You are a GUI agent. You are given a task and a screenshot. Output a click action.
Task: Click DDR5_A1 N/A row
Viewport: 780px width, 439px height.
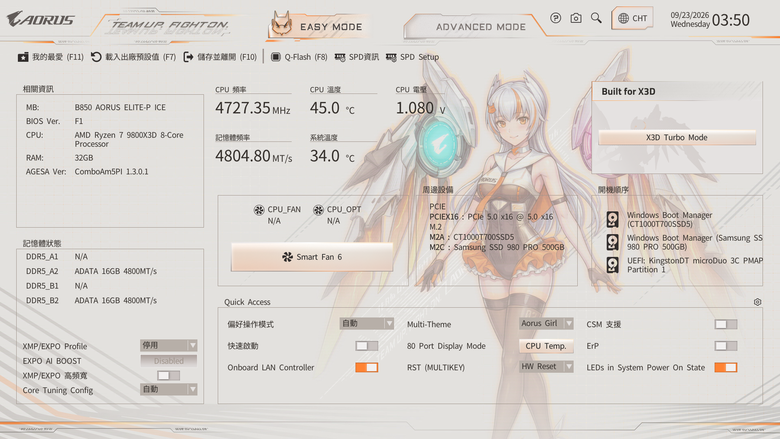(57, 257)
